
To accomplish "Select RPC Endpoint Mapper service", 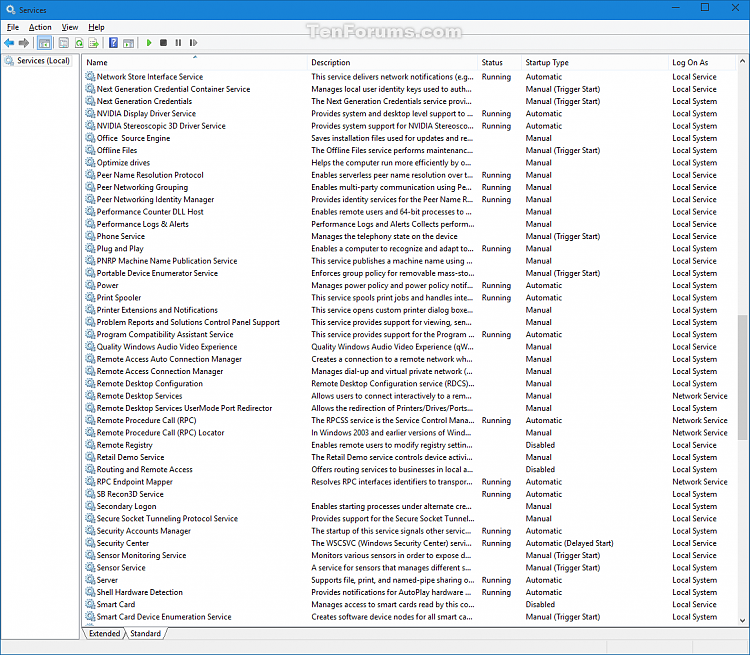I will click(134, 482).
